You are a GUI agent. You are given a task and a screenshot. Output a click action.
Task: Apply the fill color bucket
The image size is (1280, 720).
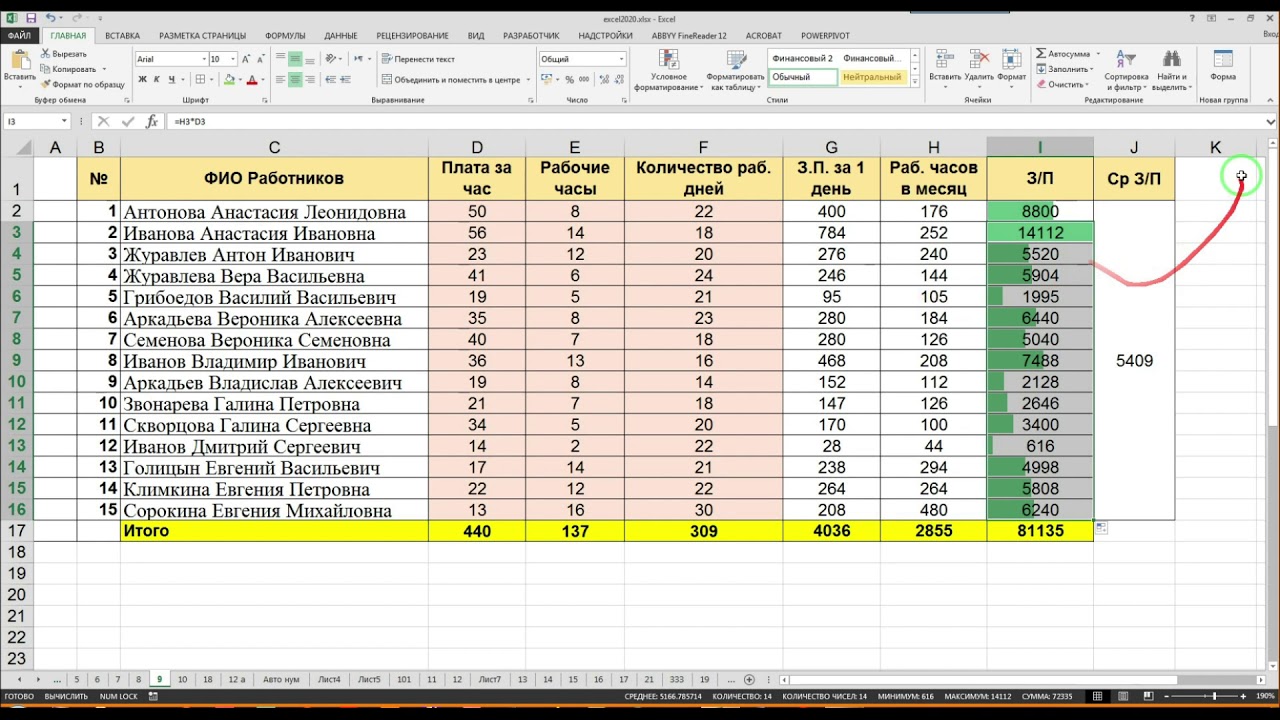pyautogui.click(x=230, y=79)
